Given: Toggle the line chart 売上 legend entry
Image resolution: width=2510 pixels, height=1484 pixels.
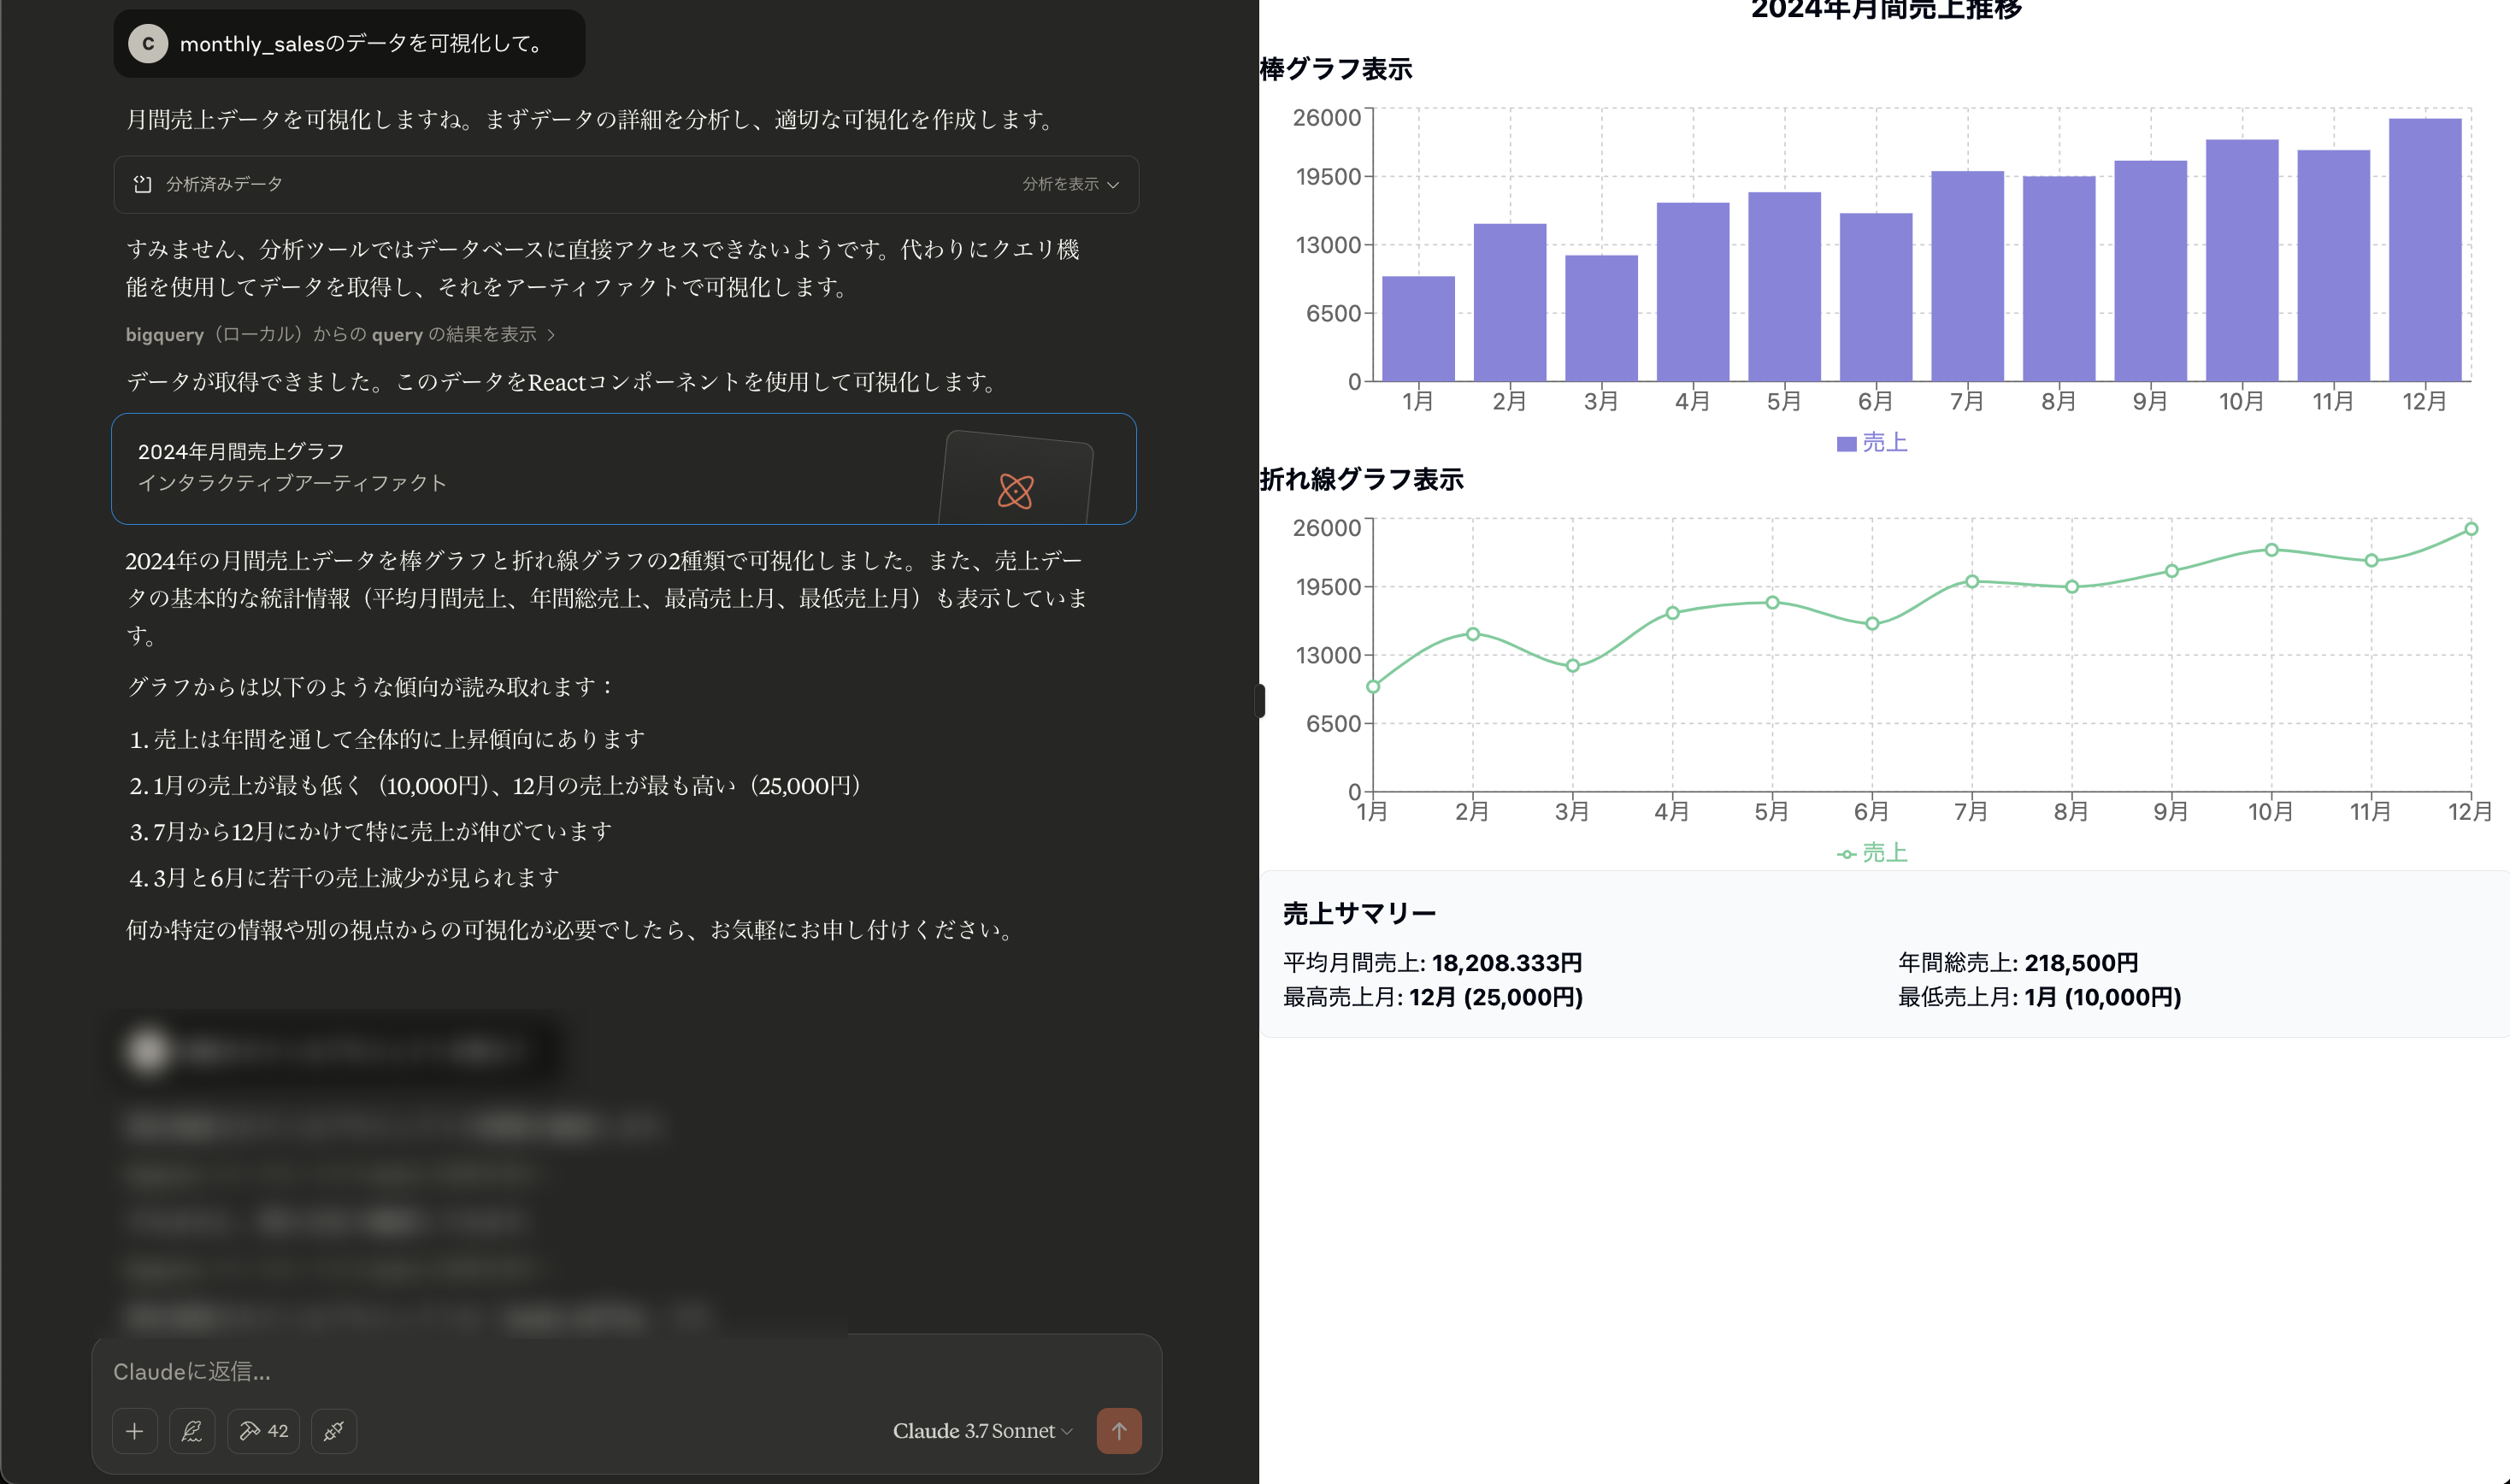Looking at the screenshot, I should click(1872, 853).
